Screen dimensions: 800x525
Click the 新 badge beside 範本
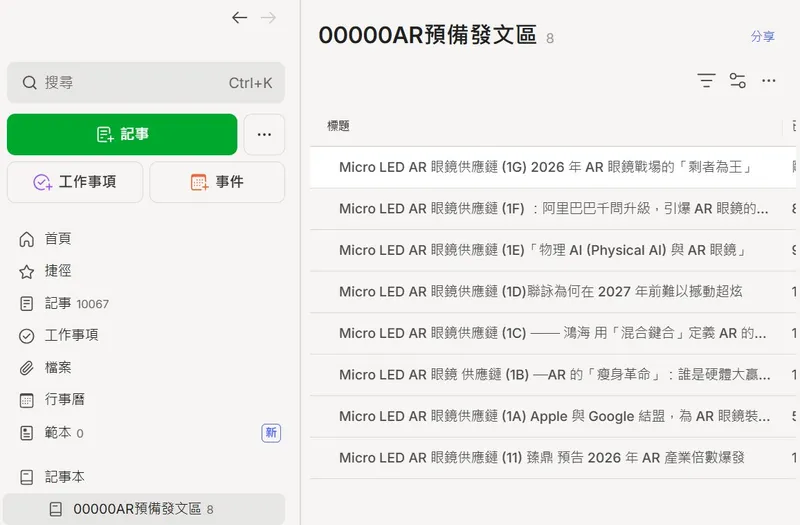pyautogui.click(x=271, y=433)
